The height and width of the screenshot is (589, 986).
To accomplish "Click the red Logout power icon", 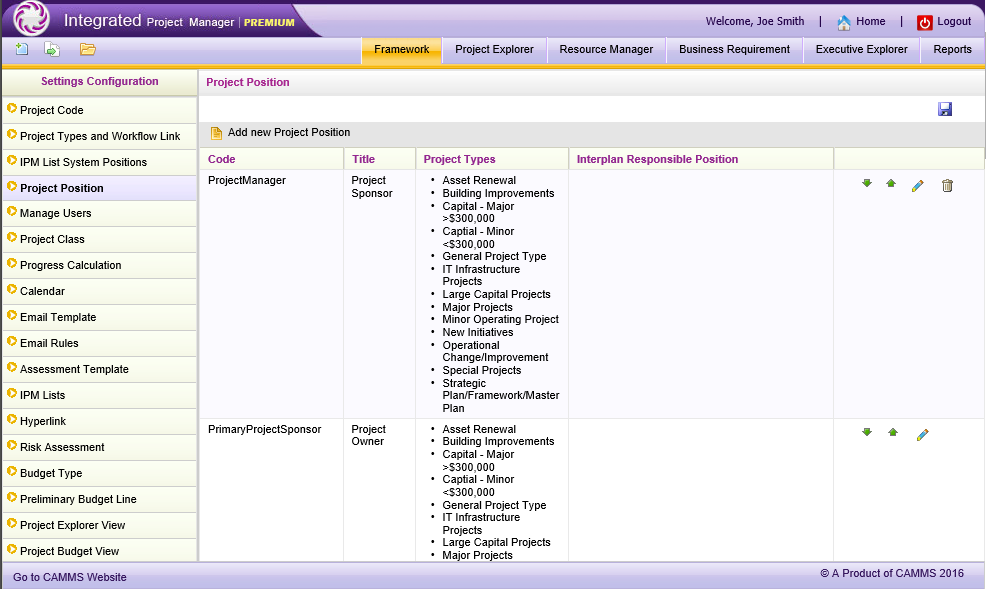I will (925, 21).
